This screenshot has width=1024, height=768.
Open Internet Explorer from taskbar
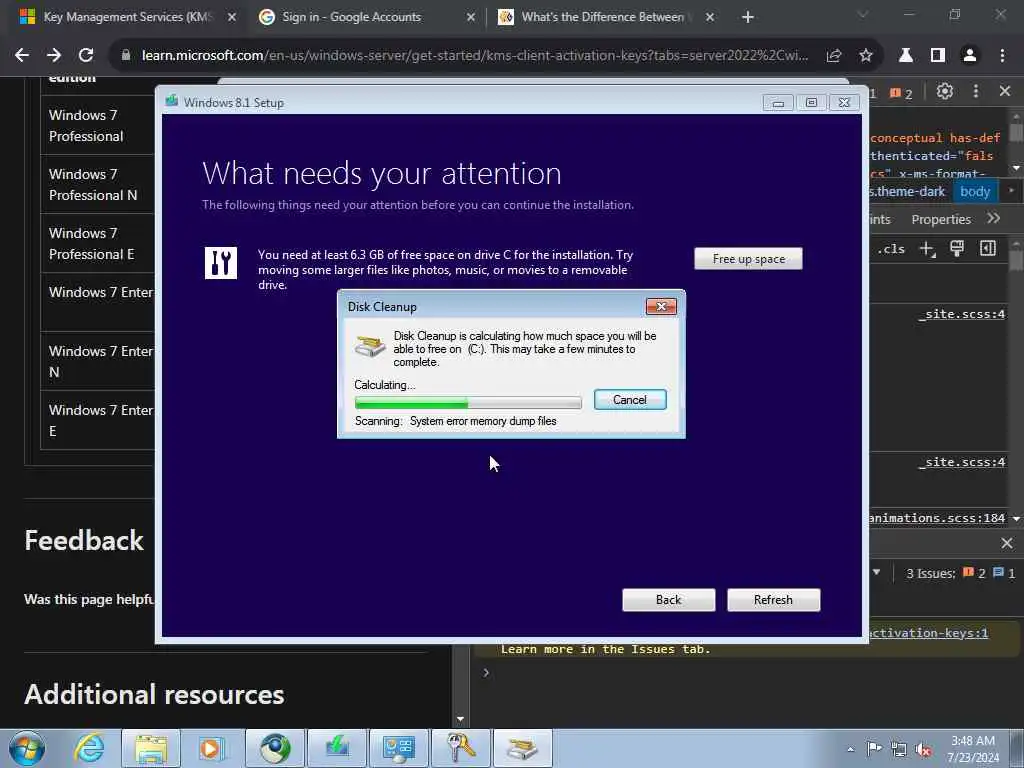tap(89, 748)
